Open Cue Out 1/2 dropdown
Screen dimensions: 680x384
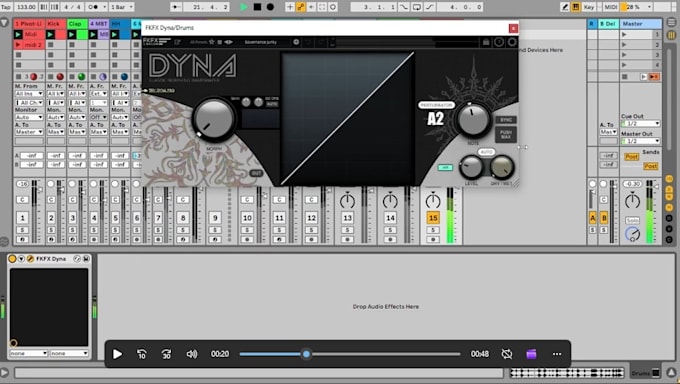coord(641,124)
